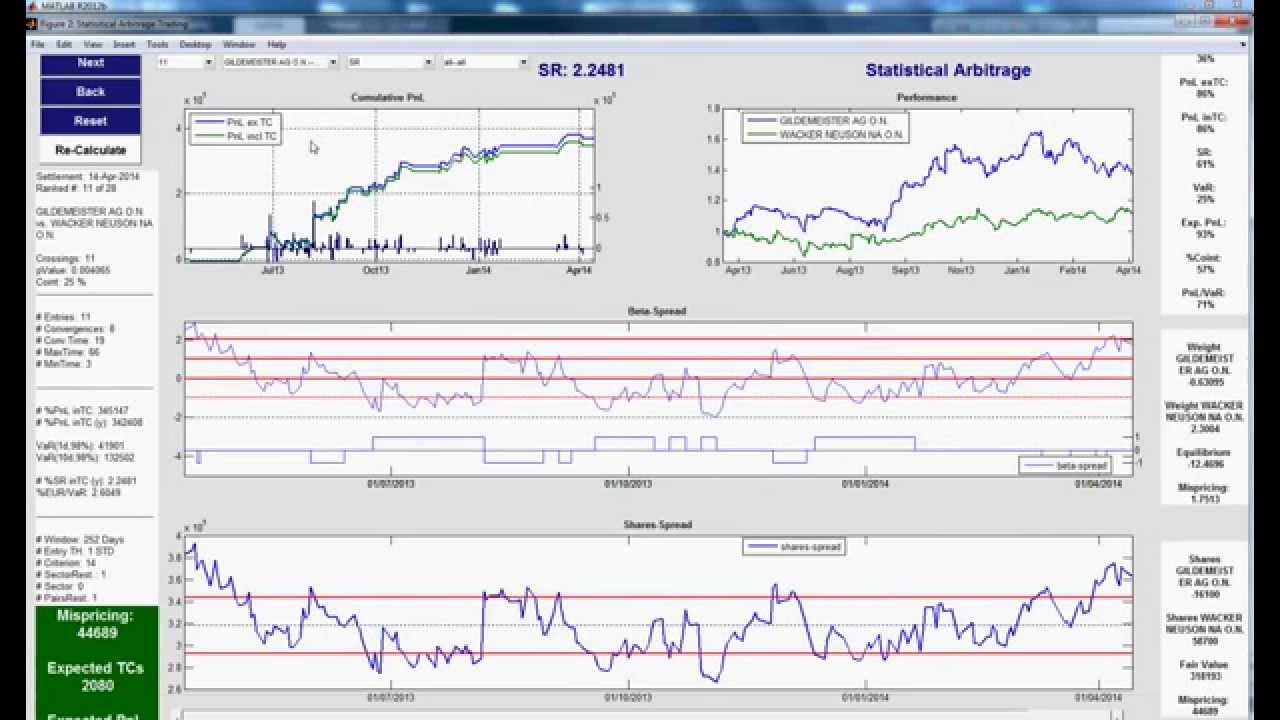Open the Window menu
Screen dimensions: 1280x720
(x=239, y=45)
